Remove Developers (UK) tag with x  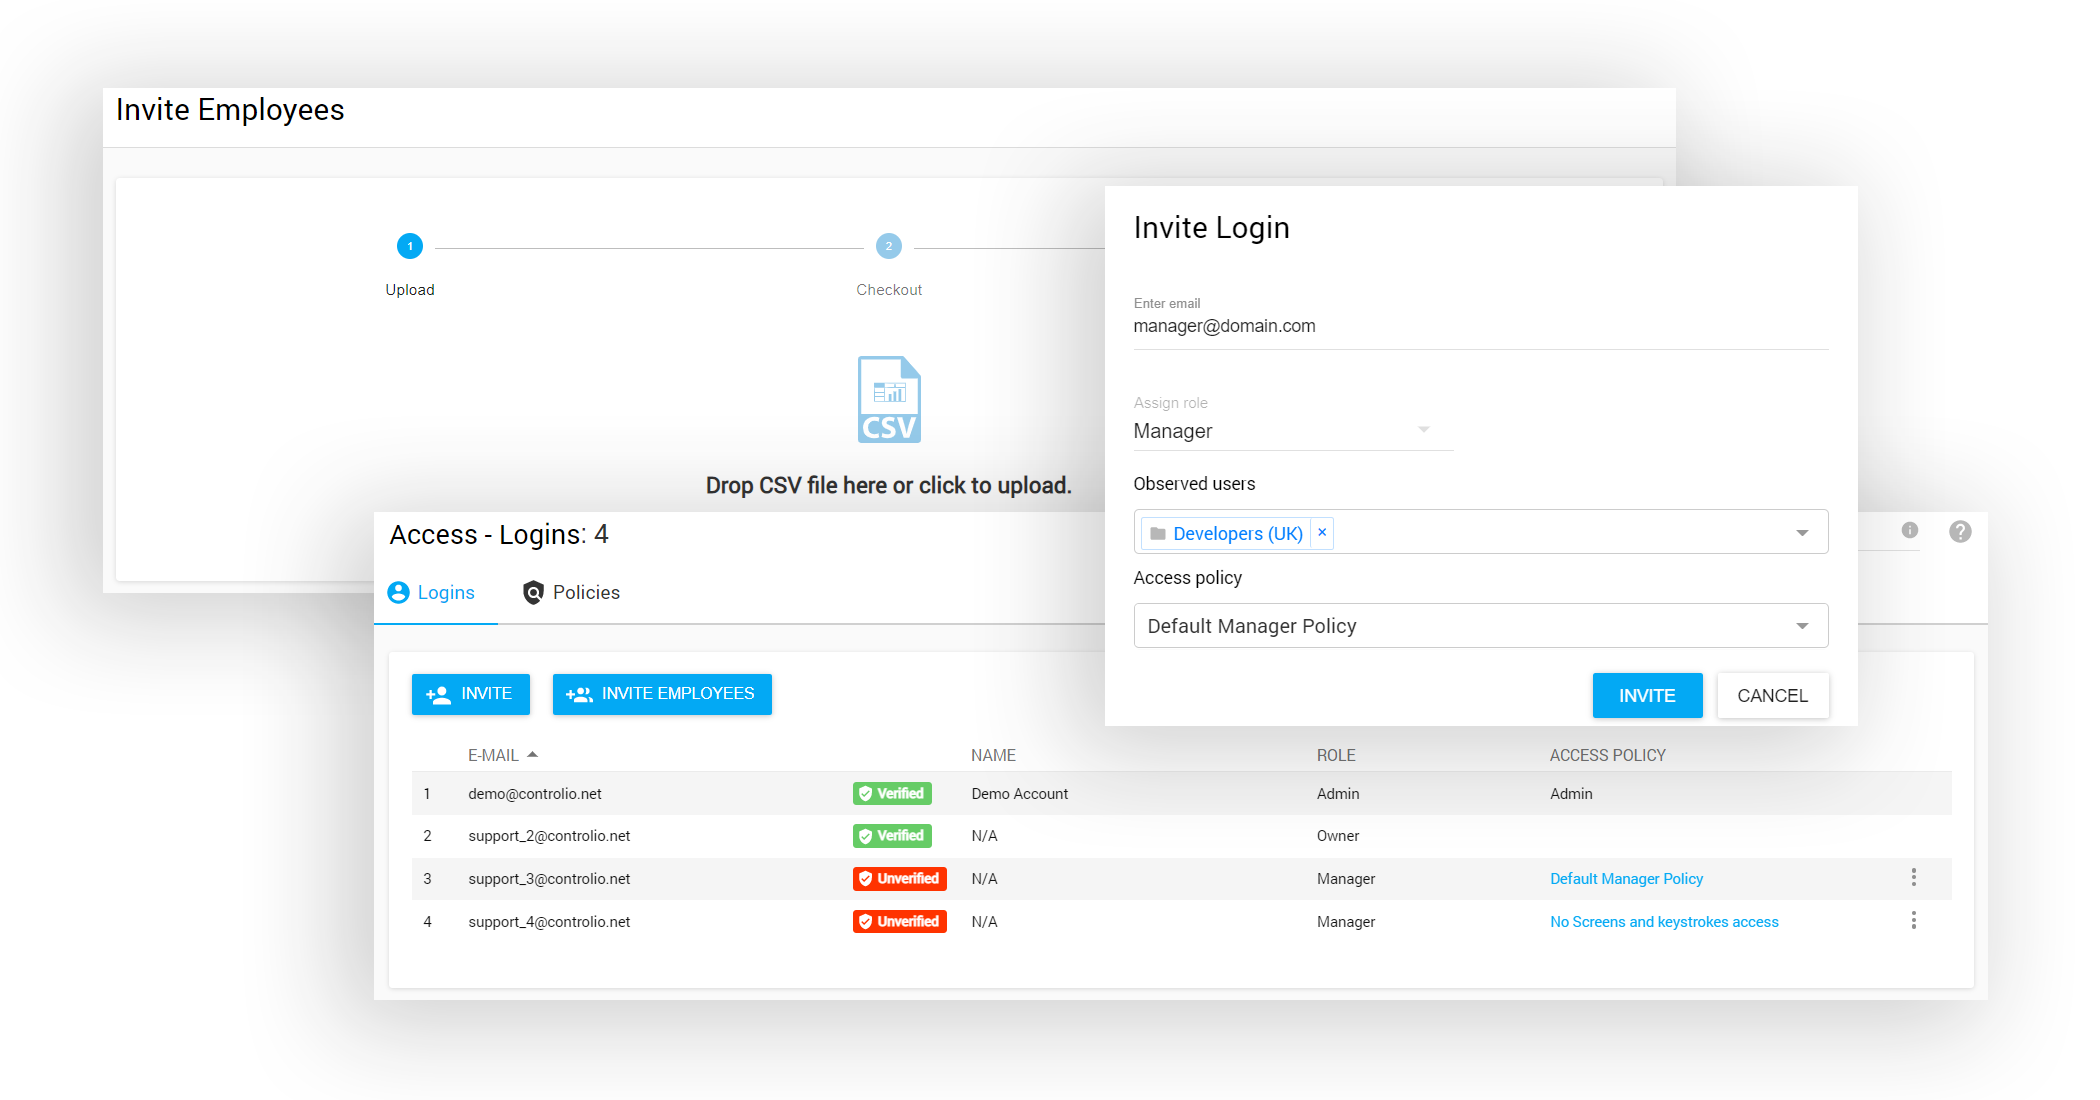click(x=1322, y=533)
